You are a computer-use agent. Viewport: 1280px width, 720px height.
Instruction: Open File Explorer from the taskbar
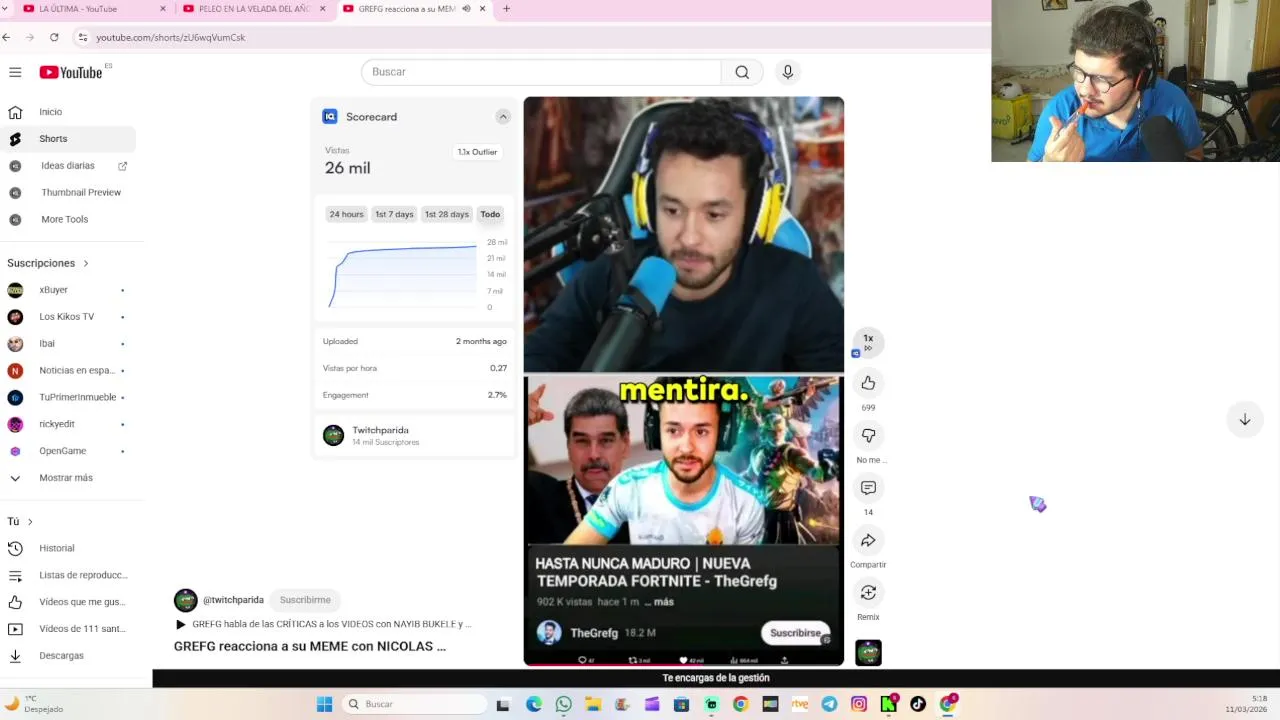click(x=593, y=704)
